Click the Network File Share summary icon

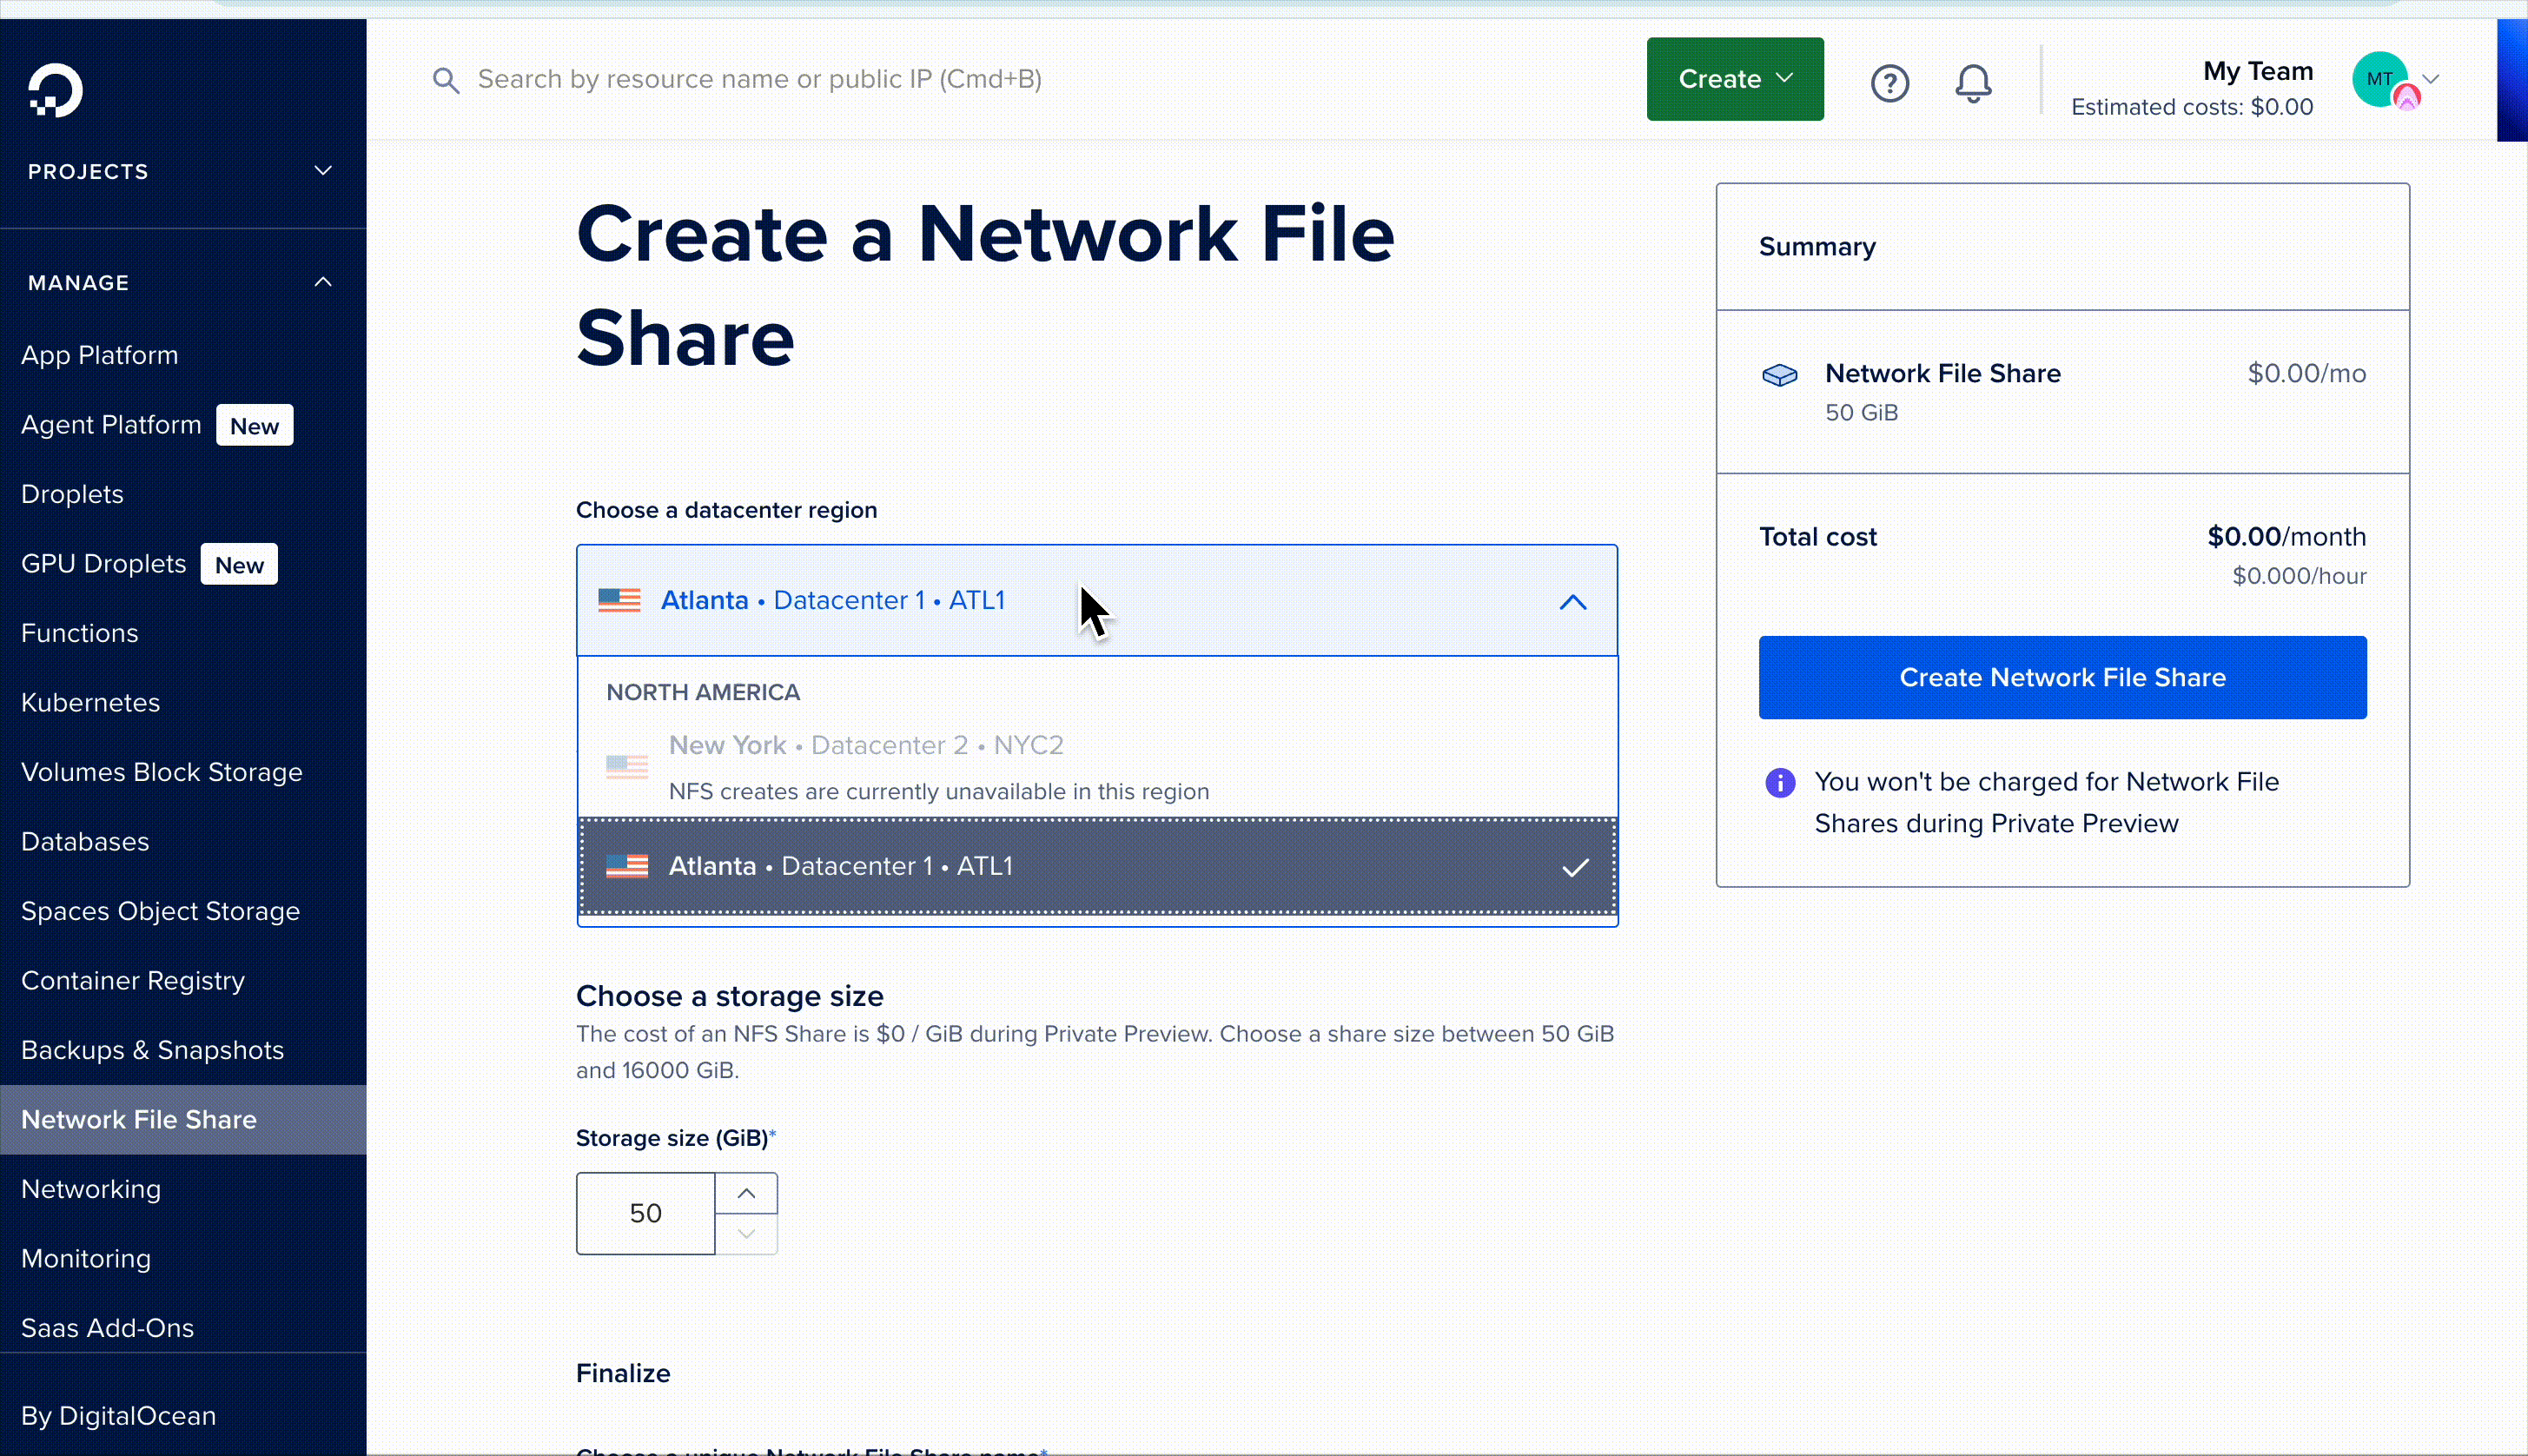1779,375
